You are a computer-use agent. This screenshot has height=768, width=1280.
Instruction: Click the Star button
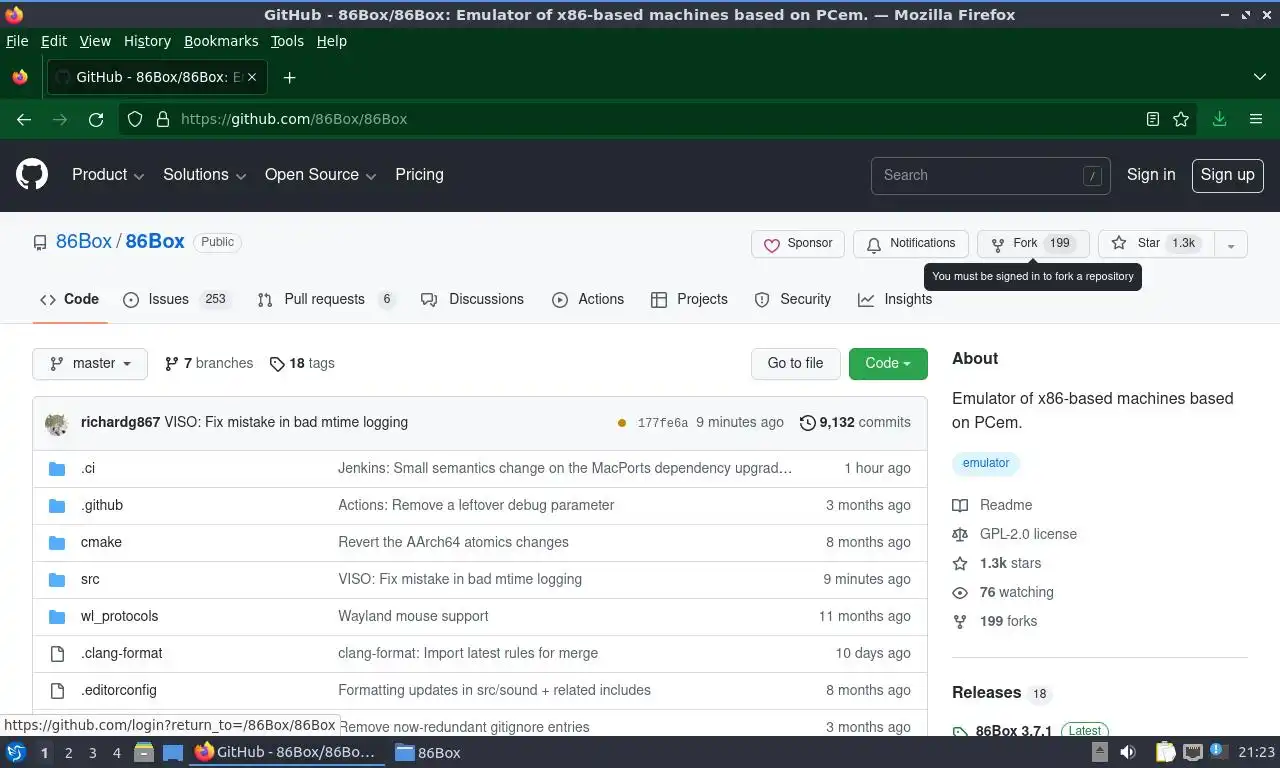coord(1156,244)
